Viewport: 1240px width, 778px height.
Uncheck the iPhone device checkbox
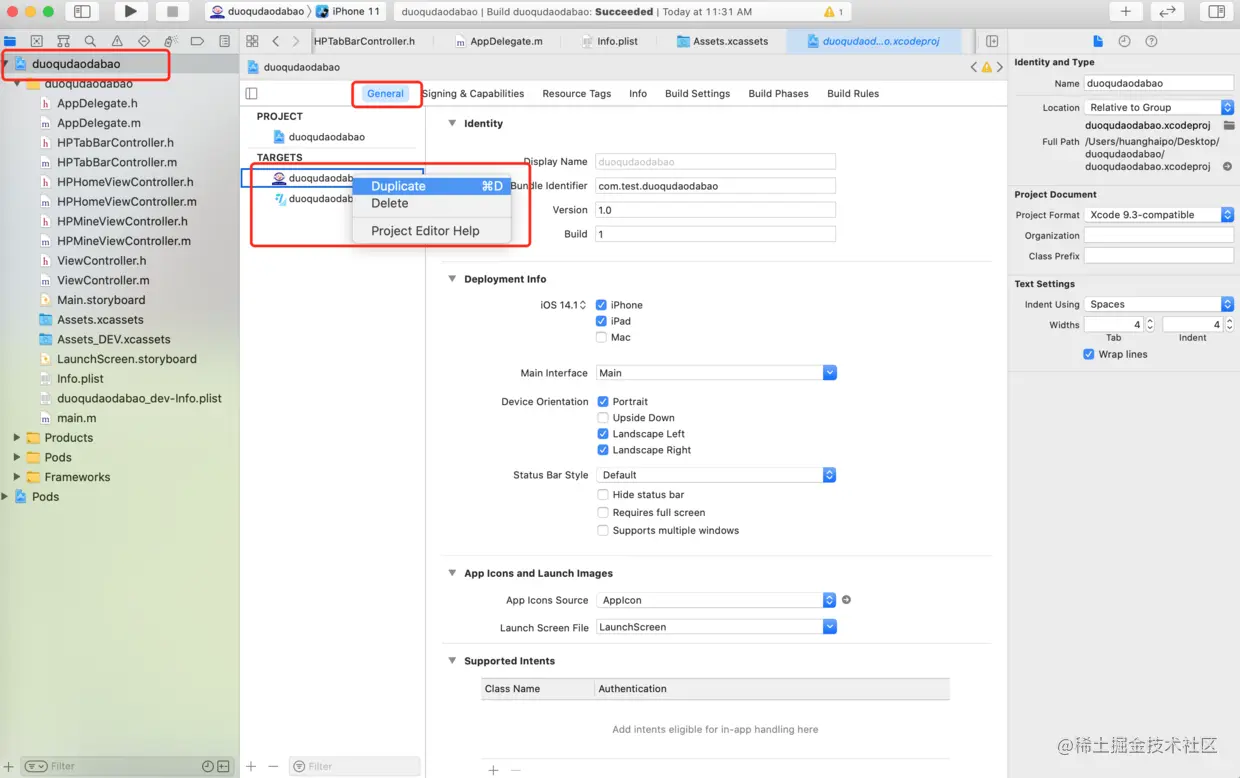(602, 305)
